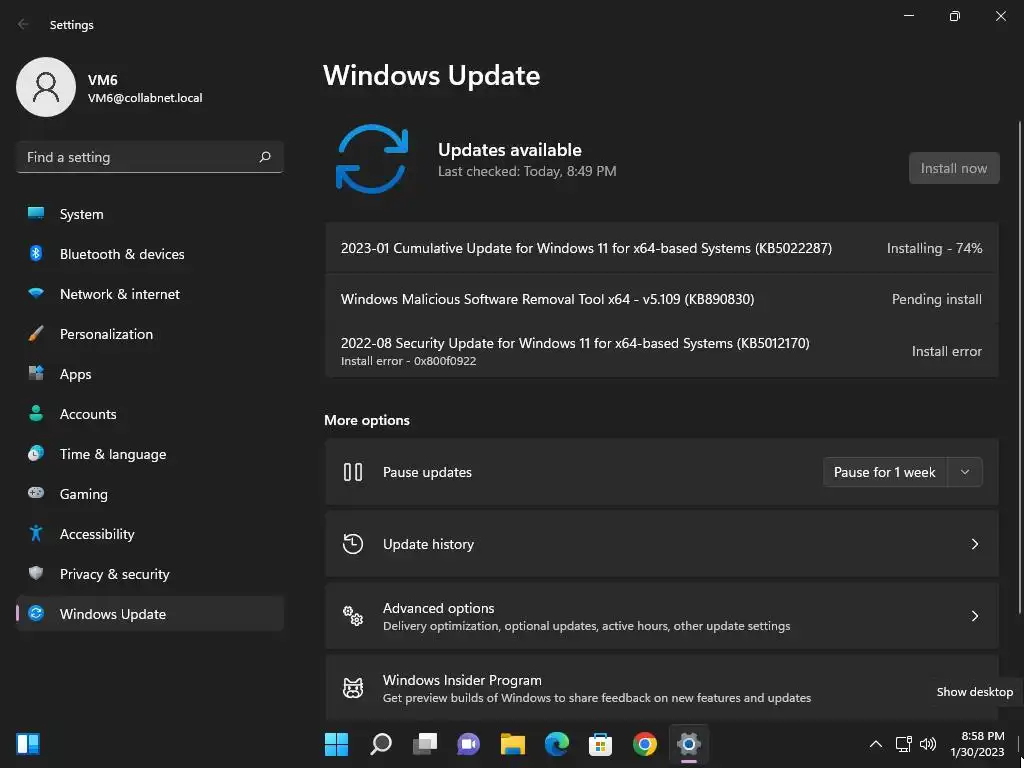1024x768 pixels.
Task: Click the volume speaker tray icon
Action: point(927,744)
